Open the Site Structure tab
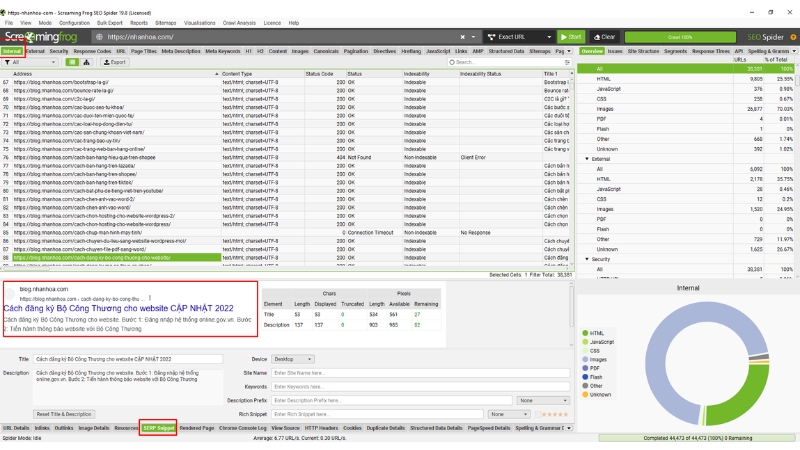This screenshot has width=800, height=450. 643,51
